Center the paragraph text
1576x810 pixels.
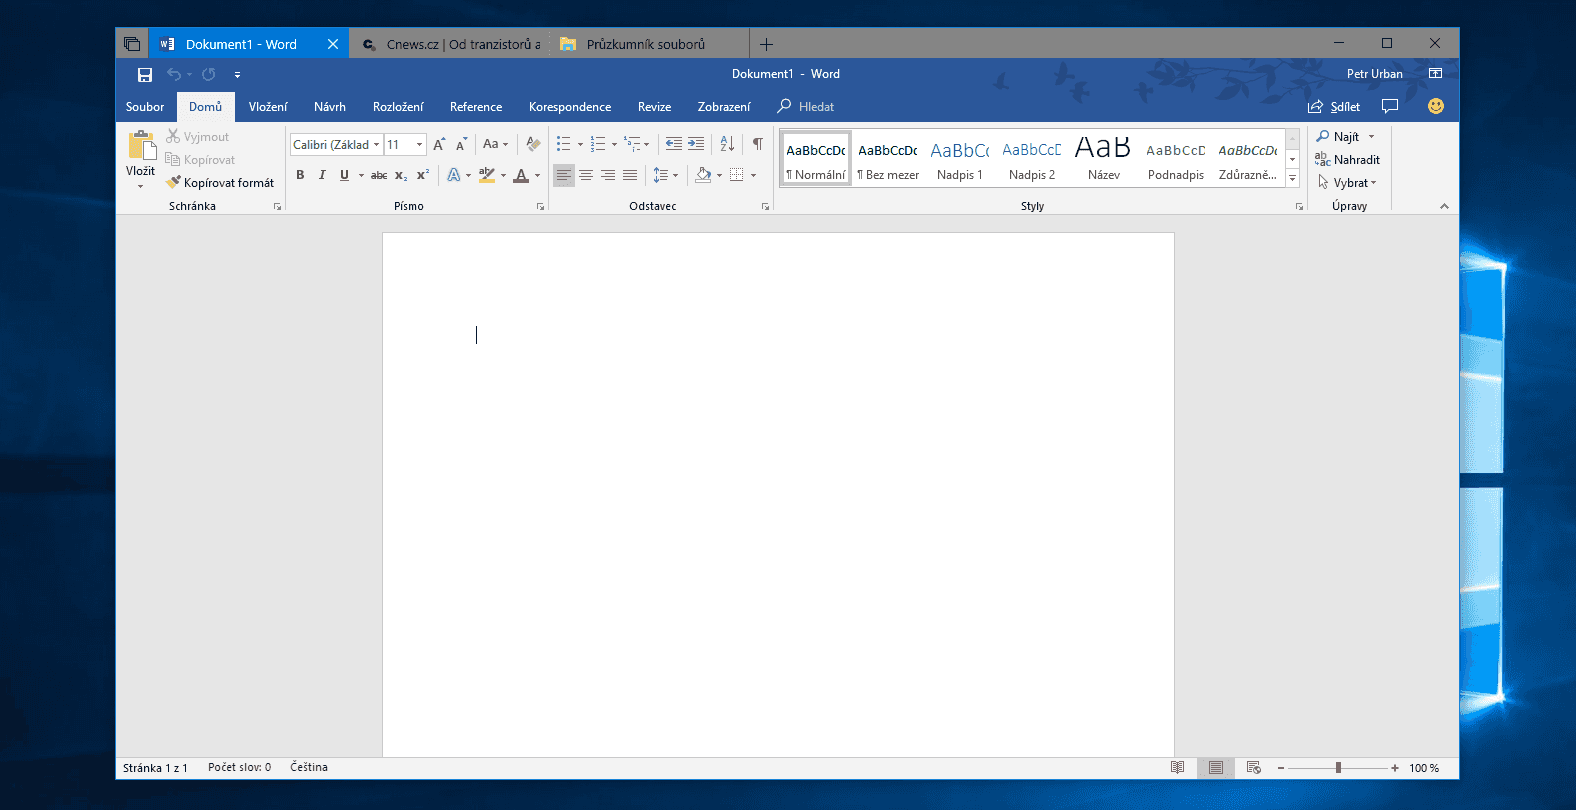586,175
